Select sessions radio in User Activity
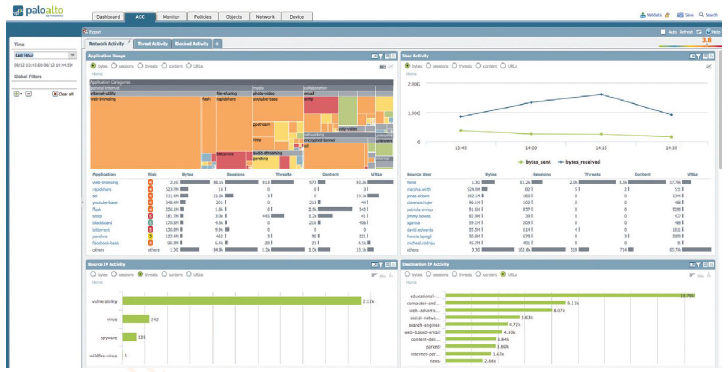The image size is (728, 372). [429, 66]
